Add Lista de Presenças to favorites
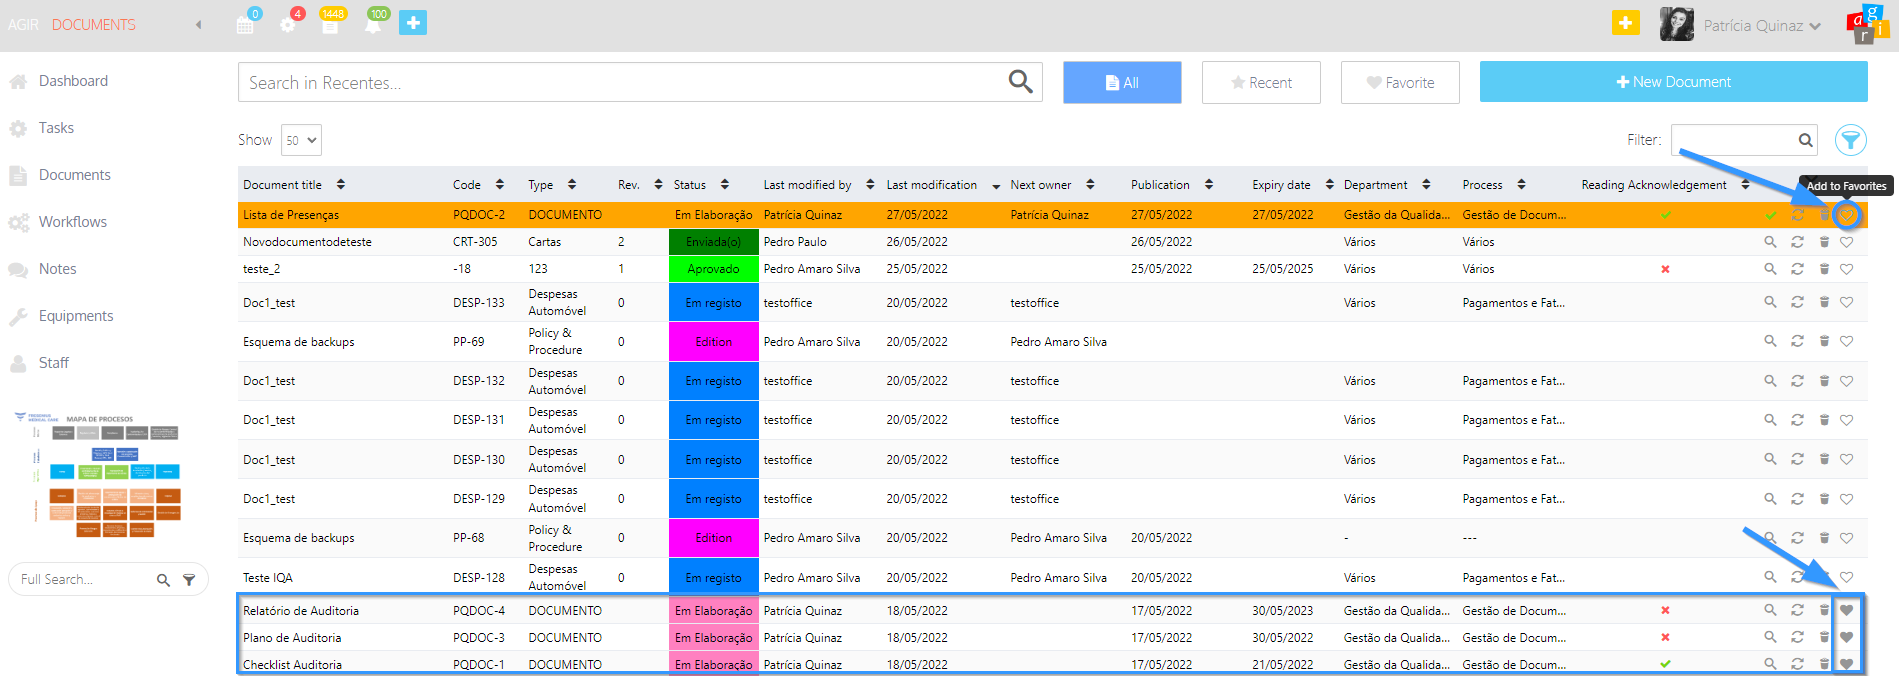This screenshot has width=1899, height=676. coord(1847,215)
